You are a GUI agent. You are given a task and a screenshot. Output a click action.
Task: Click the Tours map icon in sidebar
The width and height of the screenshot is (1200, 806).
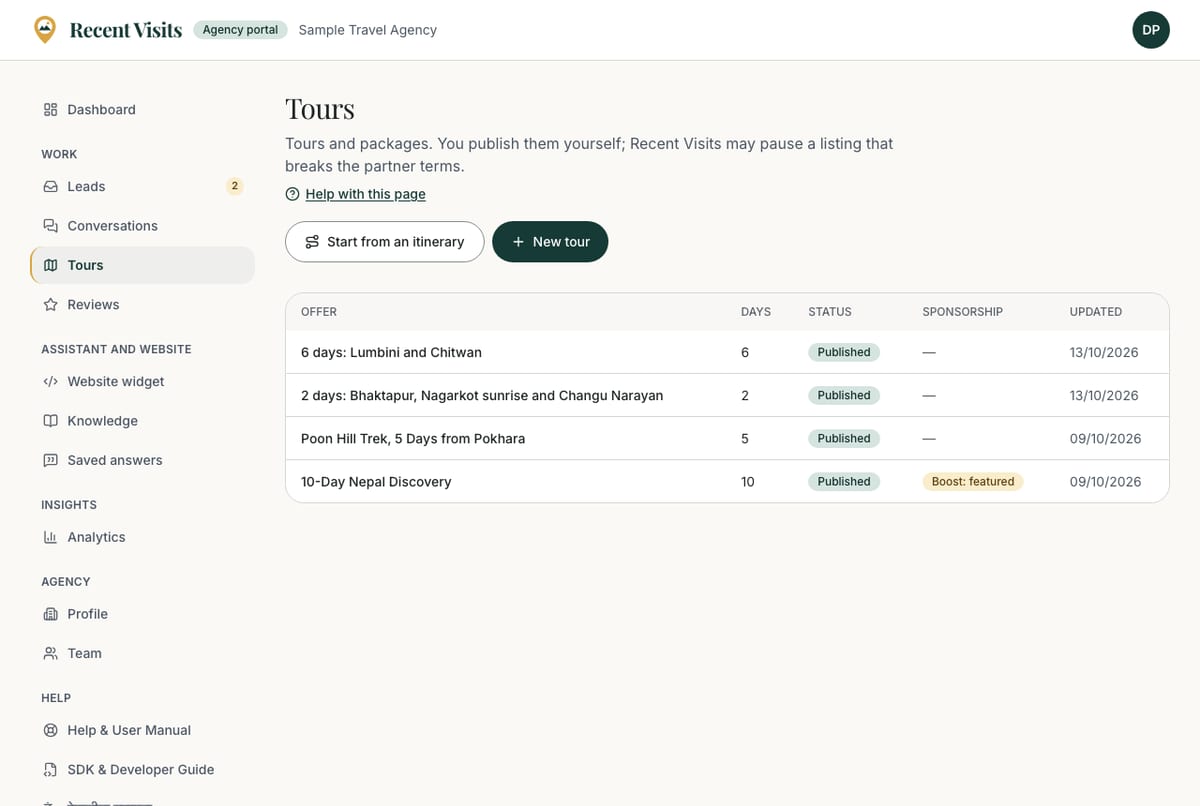click(50, 265)
